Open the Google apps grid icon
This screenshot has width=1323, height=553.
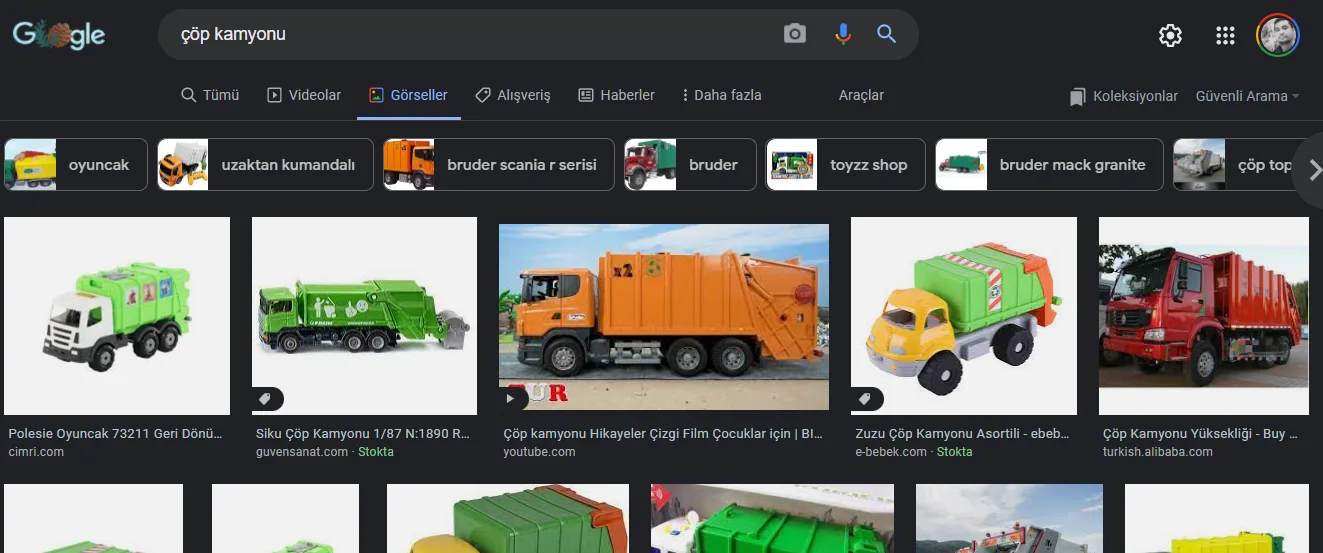(x=1225, y=36)
